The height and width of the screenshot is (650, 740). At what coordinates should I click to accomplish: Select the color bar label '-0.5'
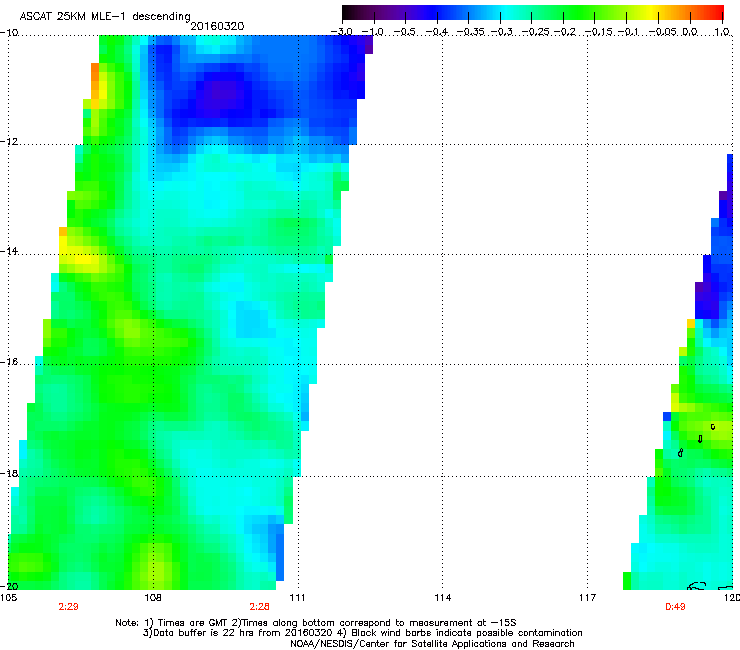click(x=404, y=32)
